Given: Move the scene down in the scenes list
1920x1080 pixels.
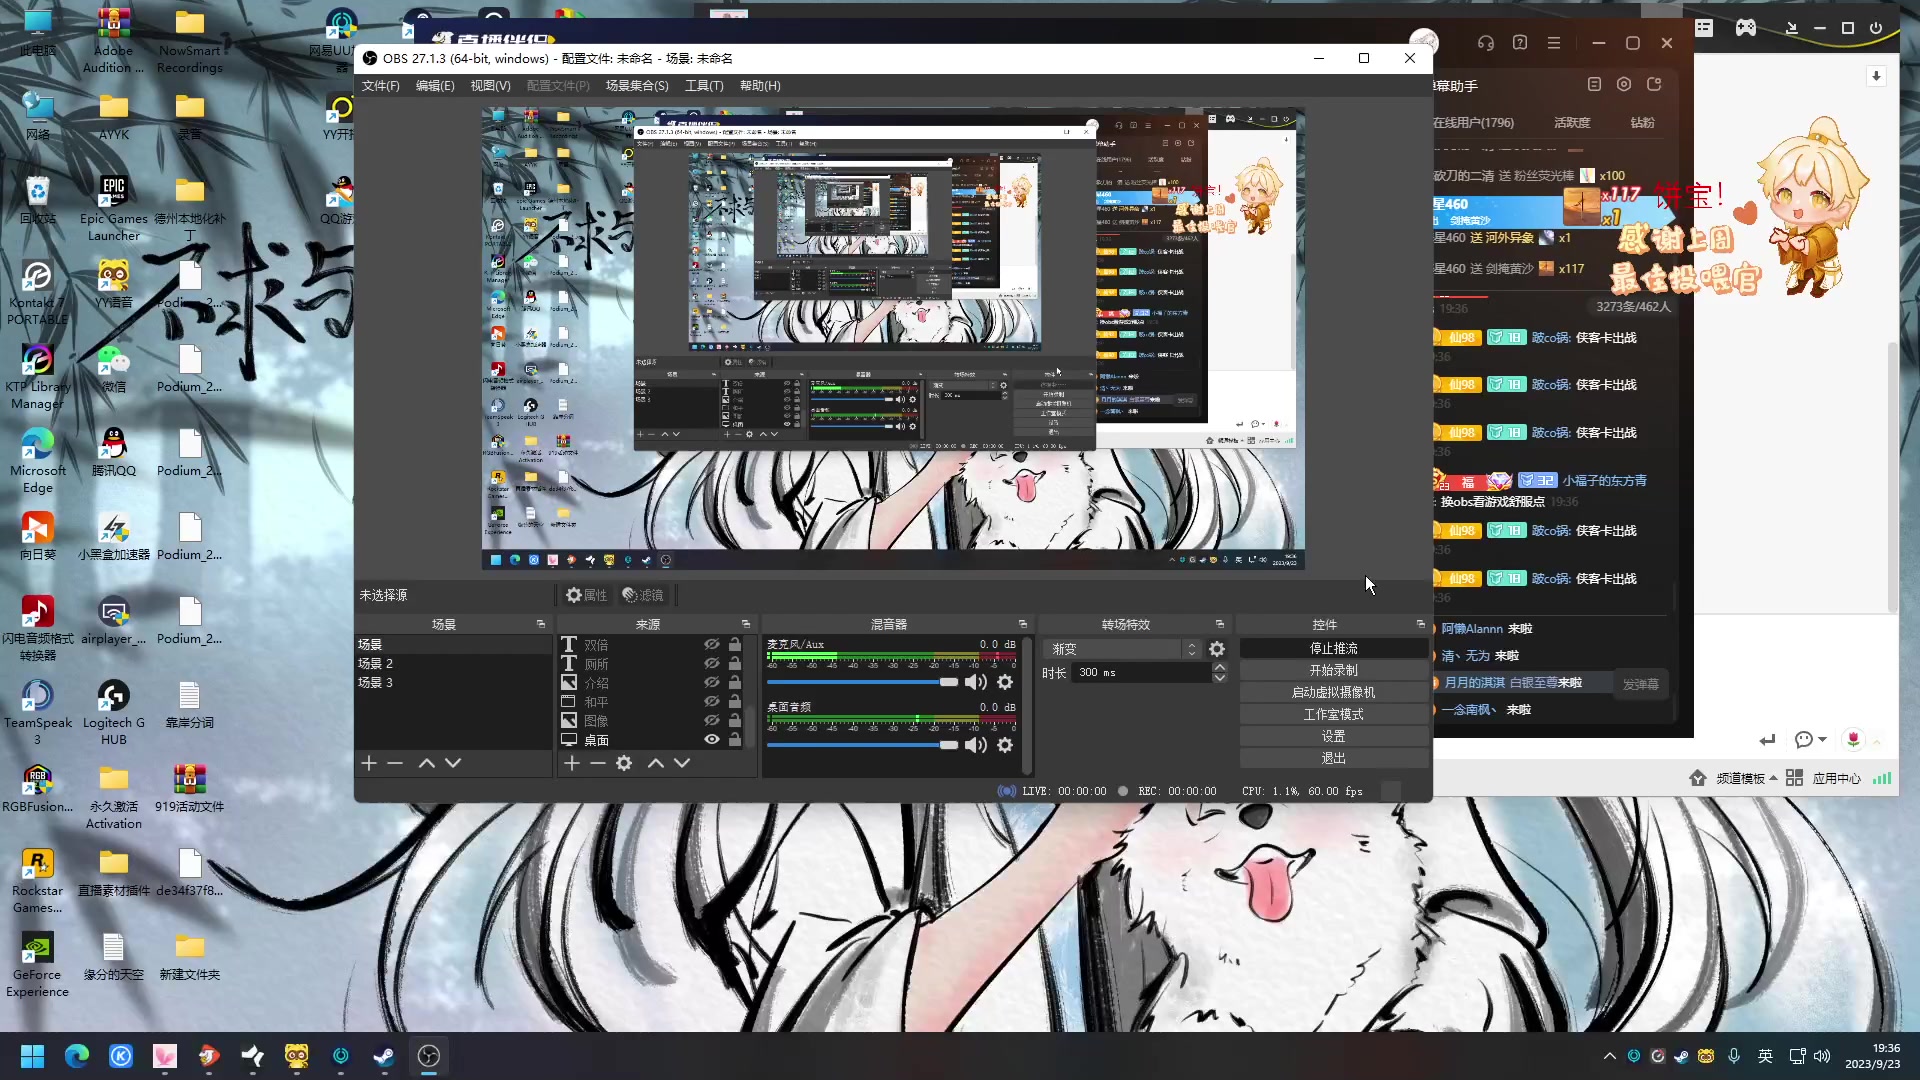Looking at the screenshot, I should (453, 763).
